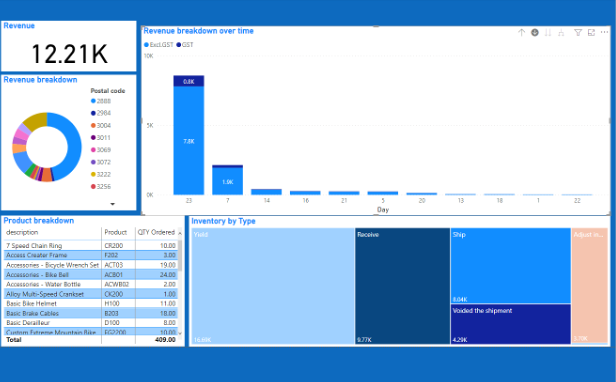
Task: Sort table by description column header
Action: click(x=22, y=232)
